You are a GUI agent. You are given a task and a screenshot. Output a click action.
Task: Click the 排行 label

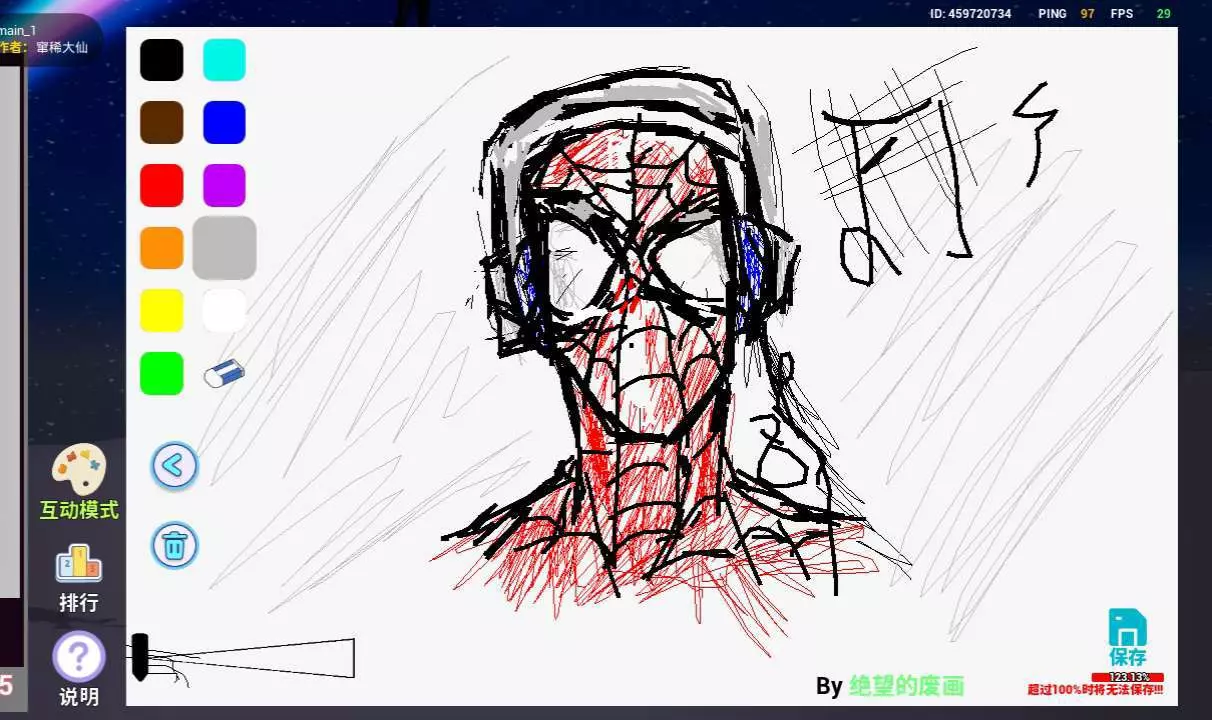[x=79, y=603]
